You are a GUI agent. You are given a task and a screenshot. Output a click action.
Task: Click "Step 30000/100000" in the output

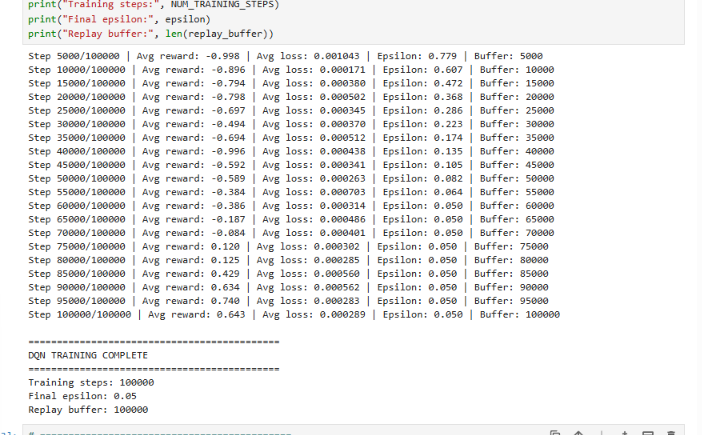77,124
